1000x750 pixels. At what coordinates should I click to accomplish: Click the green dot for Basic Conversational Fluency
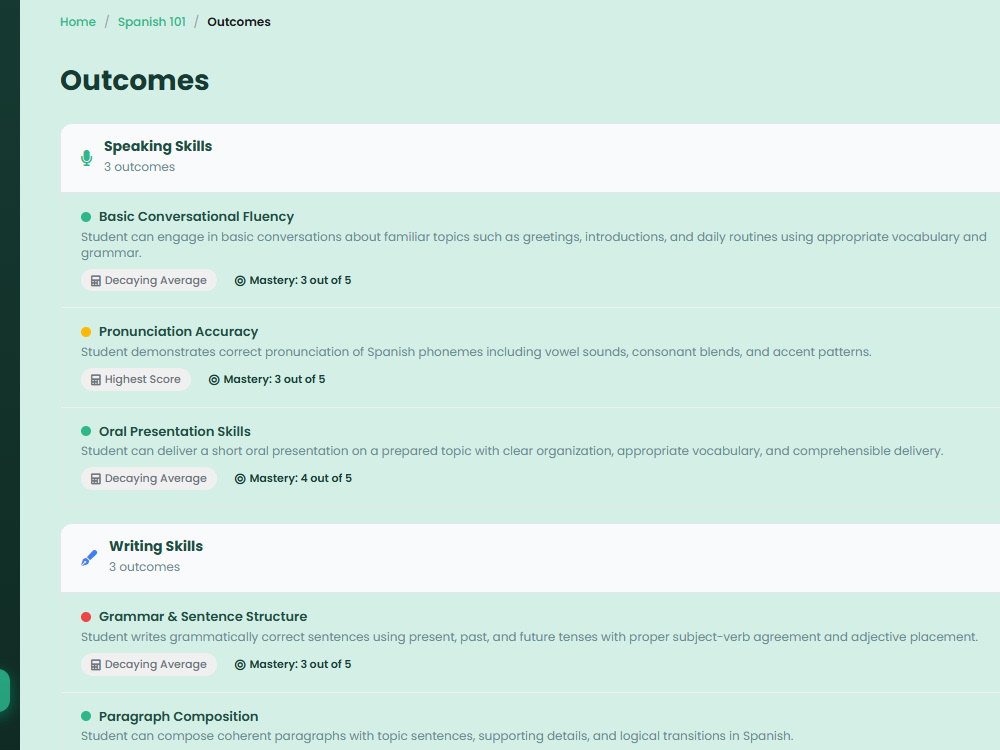click(86, 217)
